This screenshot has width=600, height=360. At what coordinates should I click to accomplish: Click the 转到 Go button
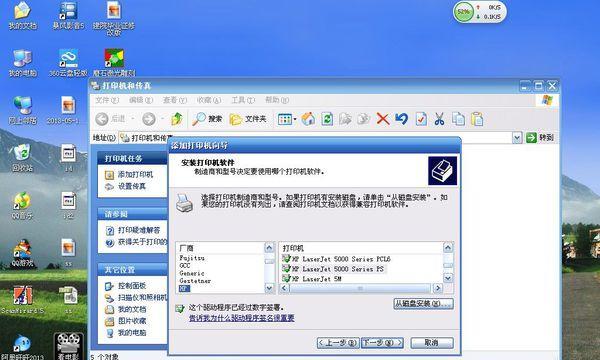point(540,138)
